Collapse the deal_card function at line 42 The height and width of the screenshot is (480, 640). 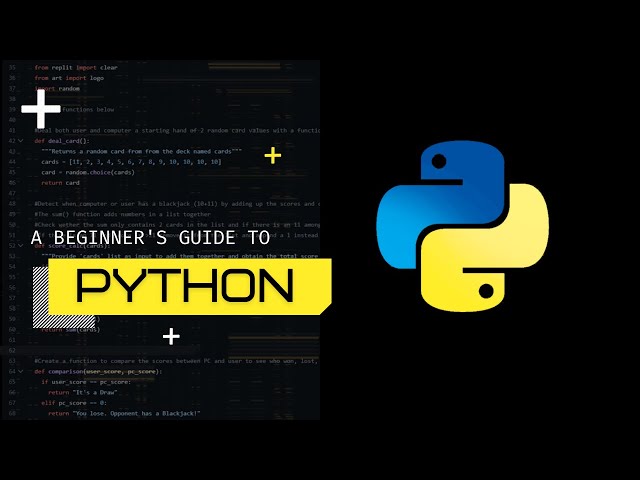pos(20,141)
